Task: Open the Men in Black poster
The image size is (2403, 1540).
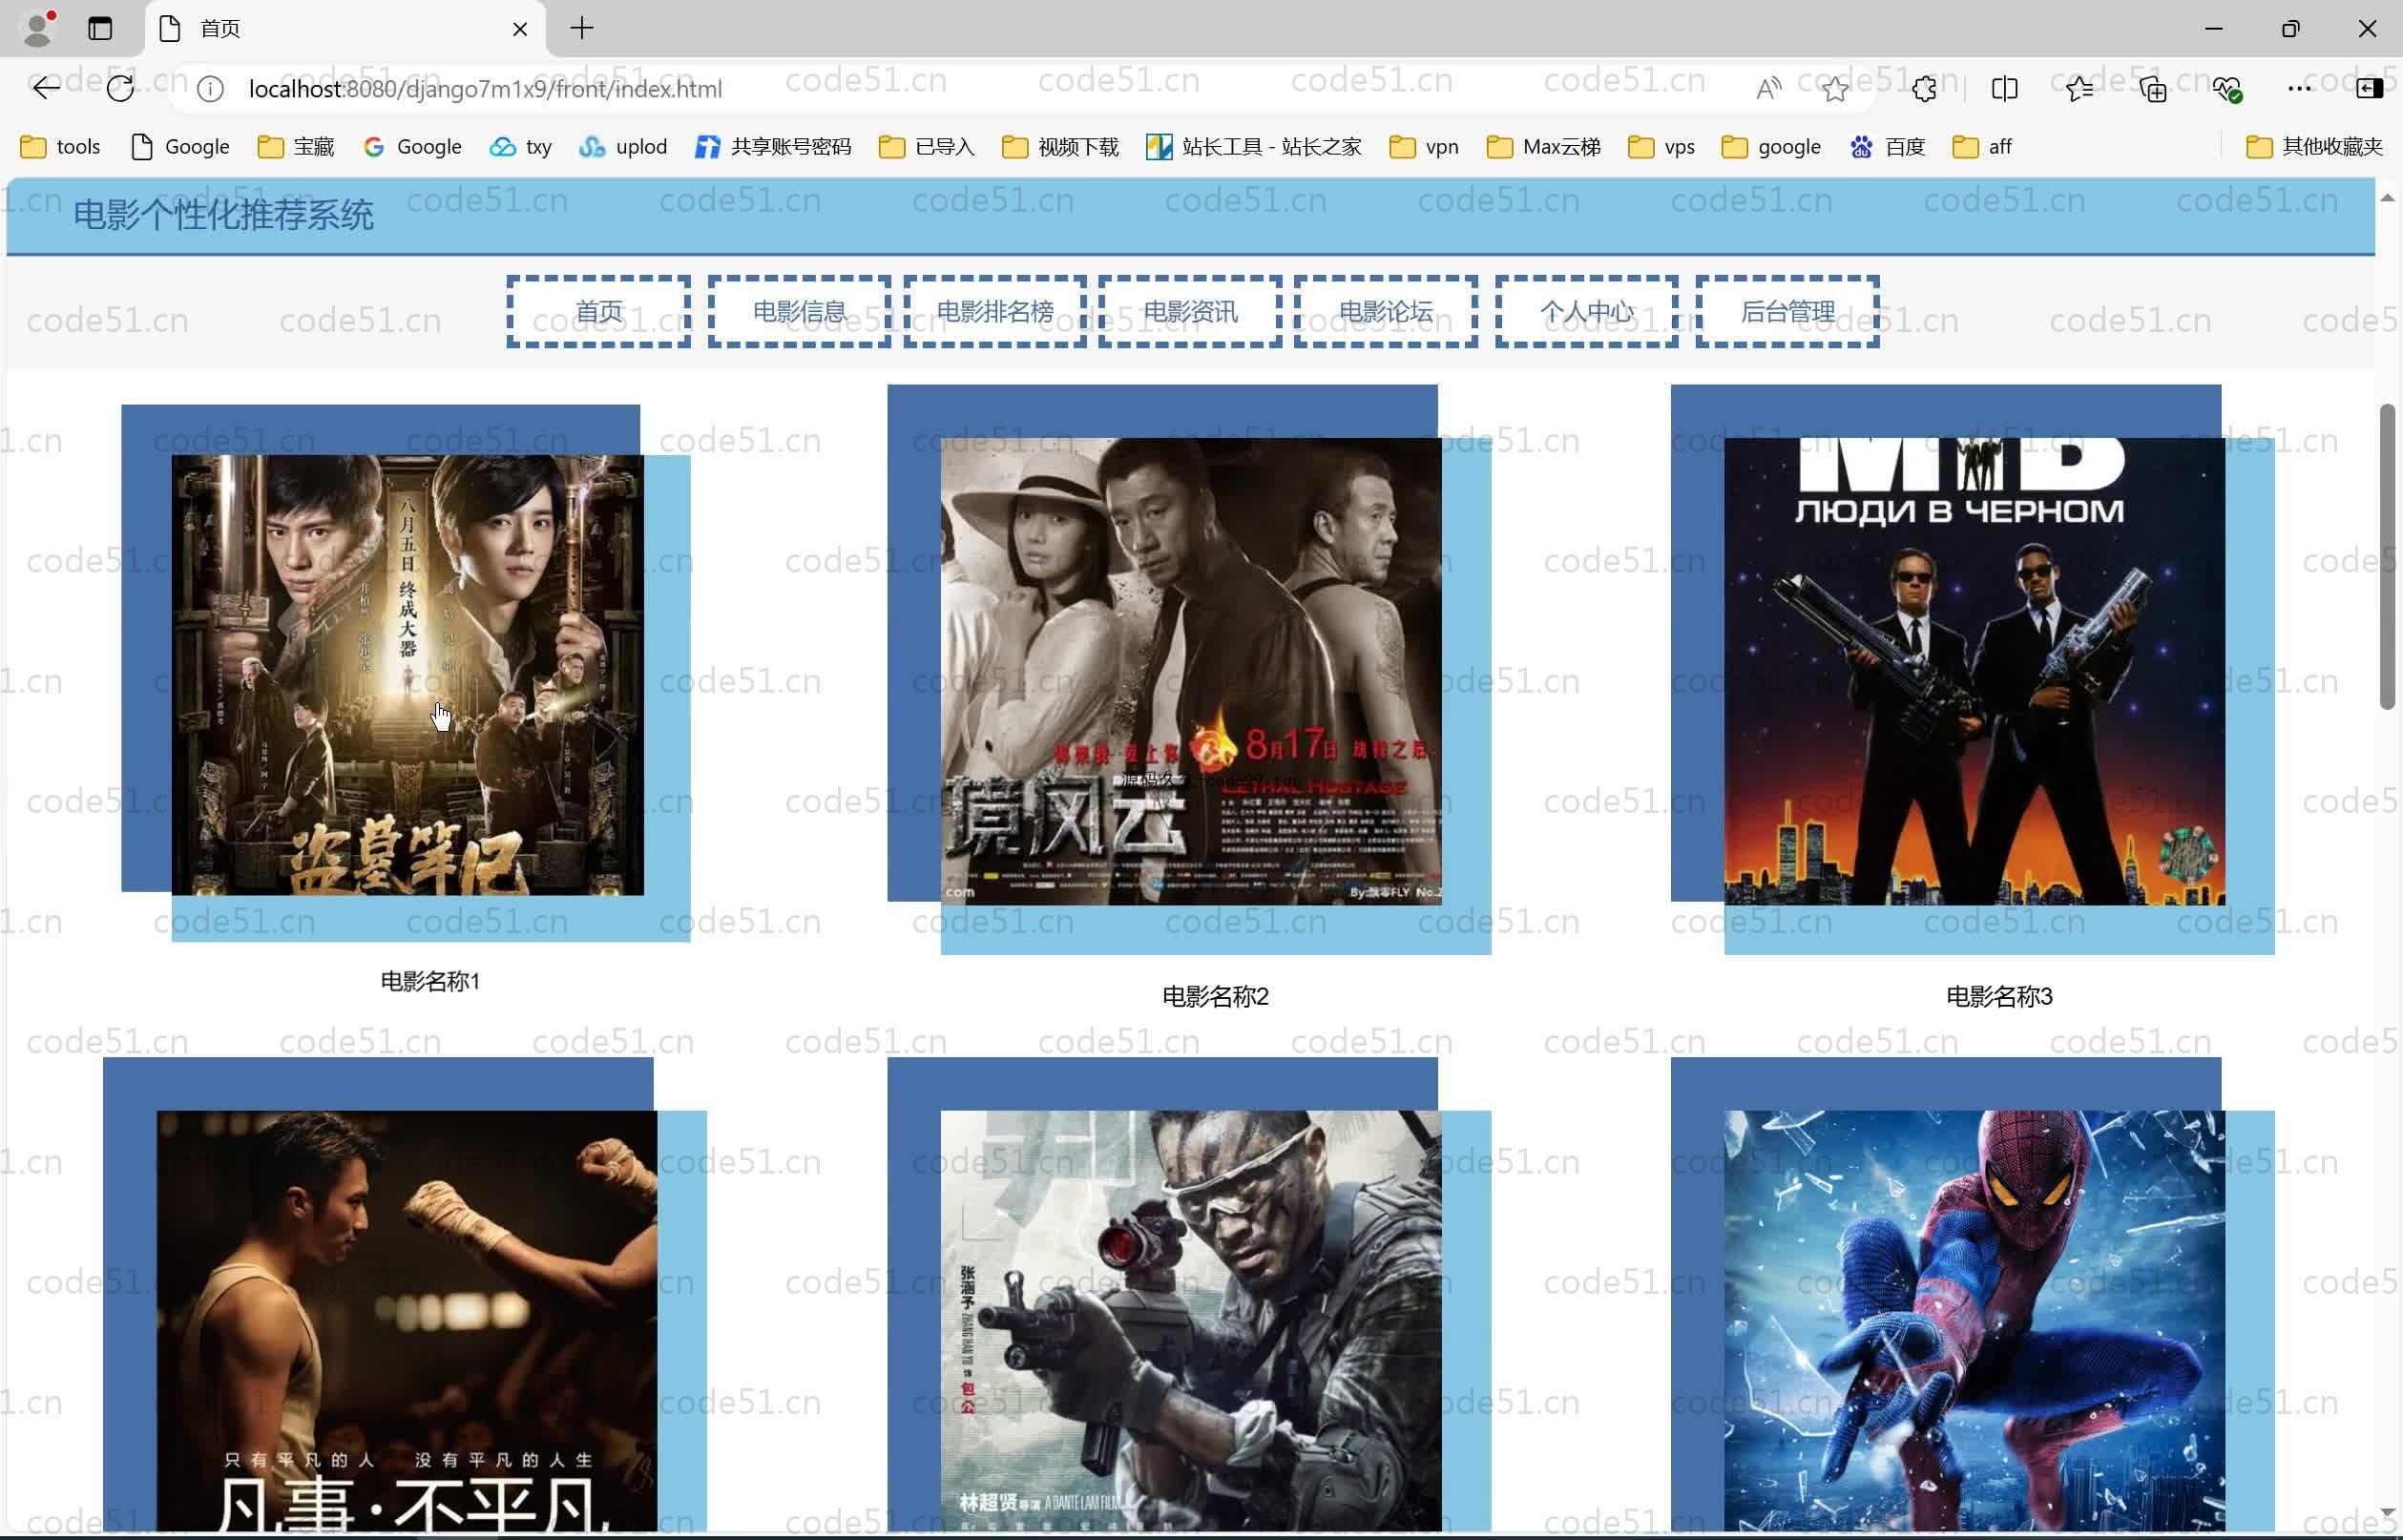Action: coord(1975,671)
